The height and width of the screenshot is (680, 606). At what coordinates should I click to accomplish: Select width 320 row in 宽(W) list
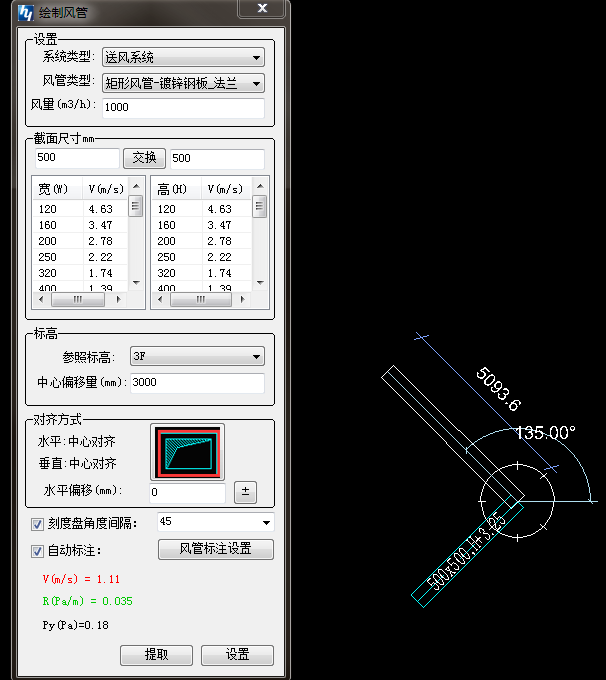click(x=80, y=273)
